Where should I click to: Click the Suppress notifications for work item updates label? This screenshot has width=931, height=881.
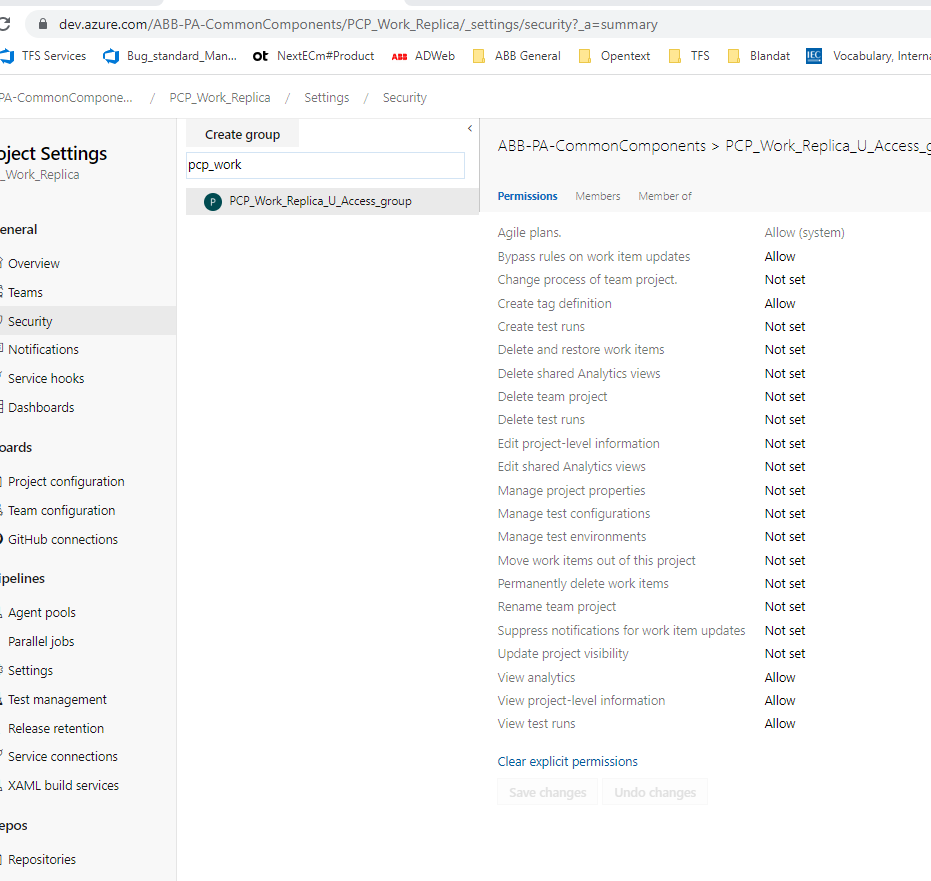(x=621, y=630)
